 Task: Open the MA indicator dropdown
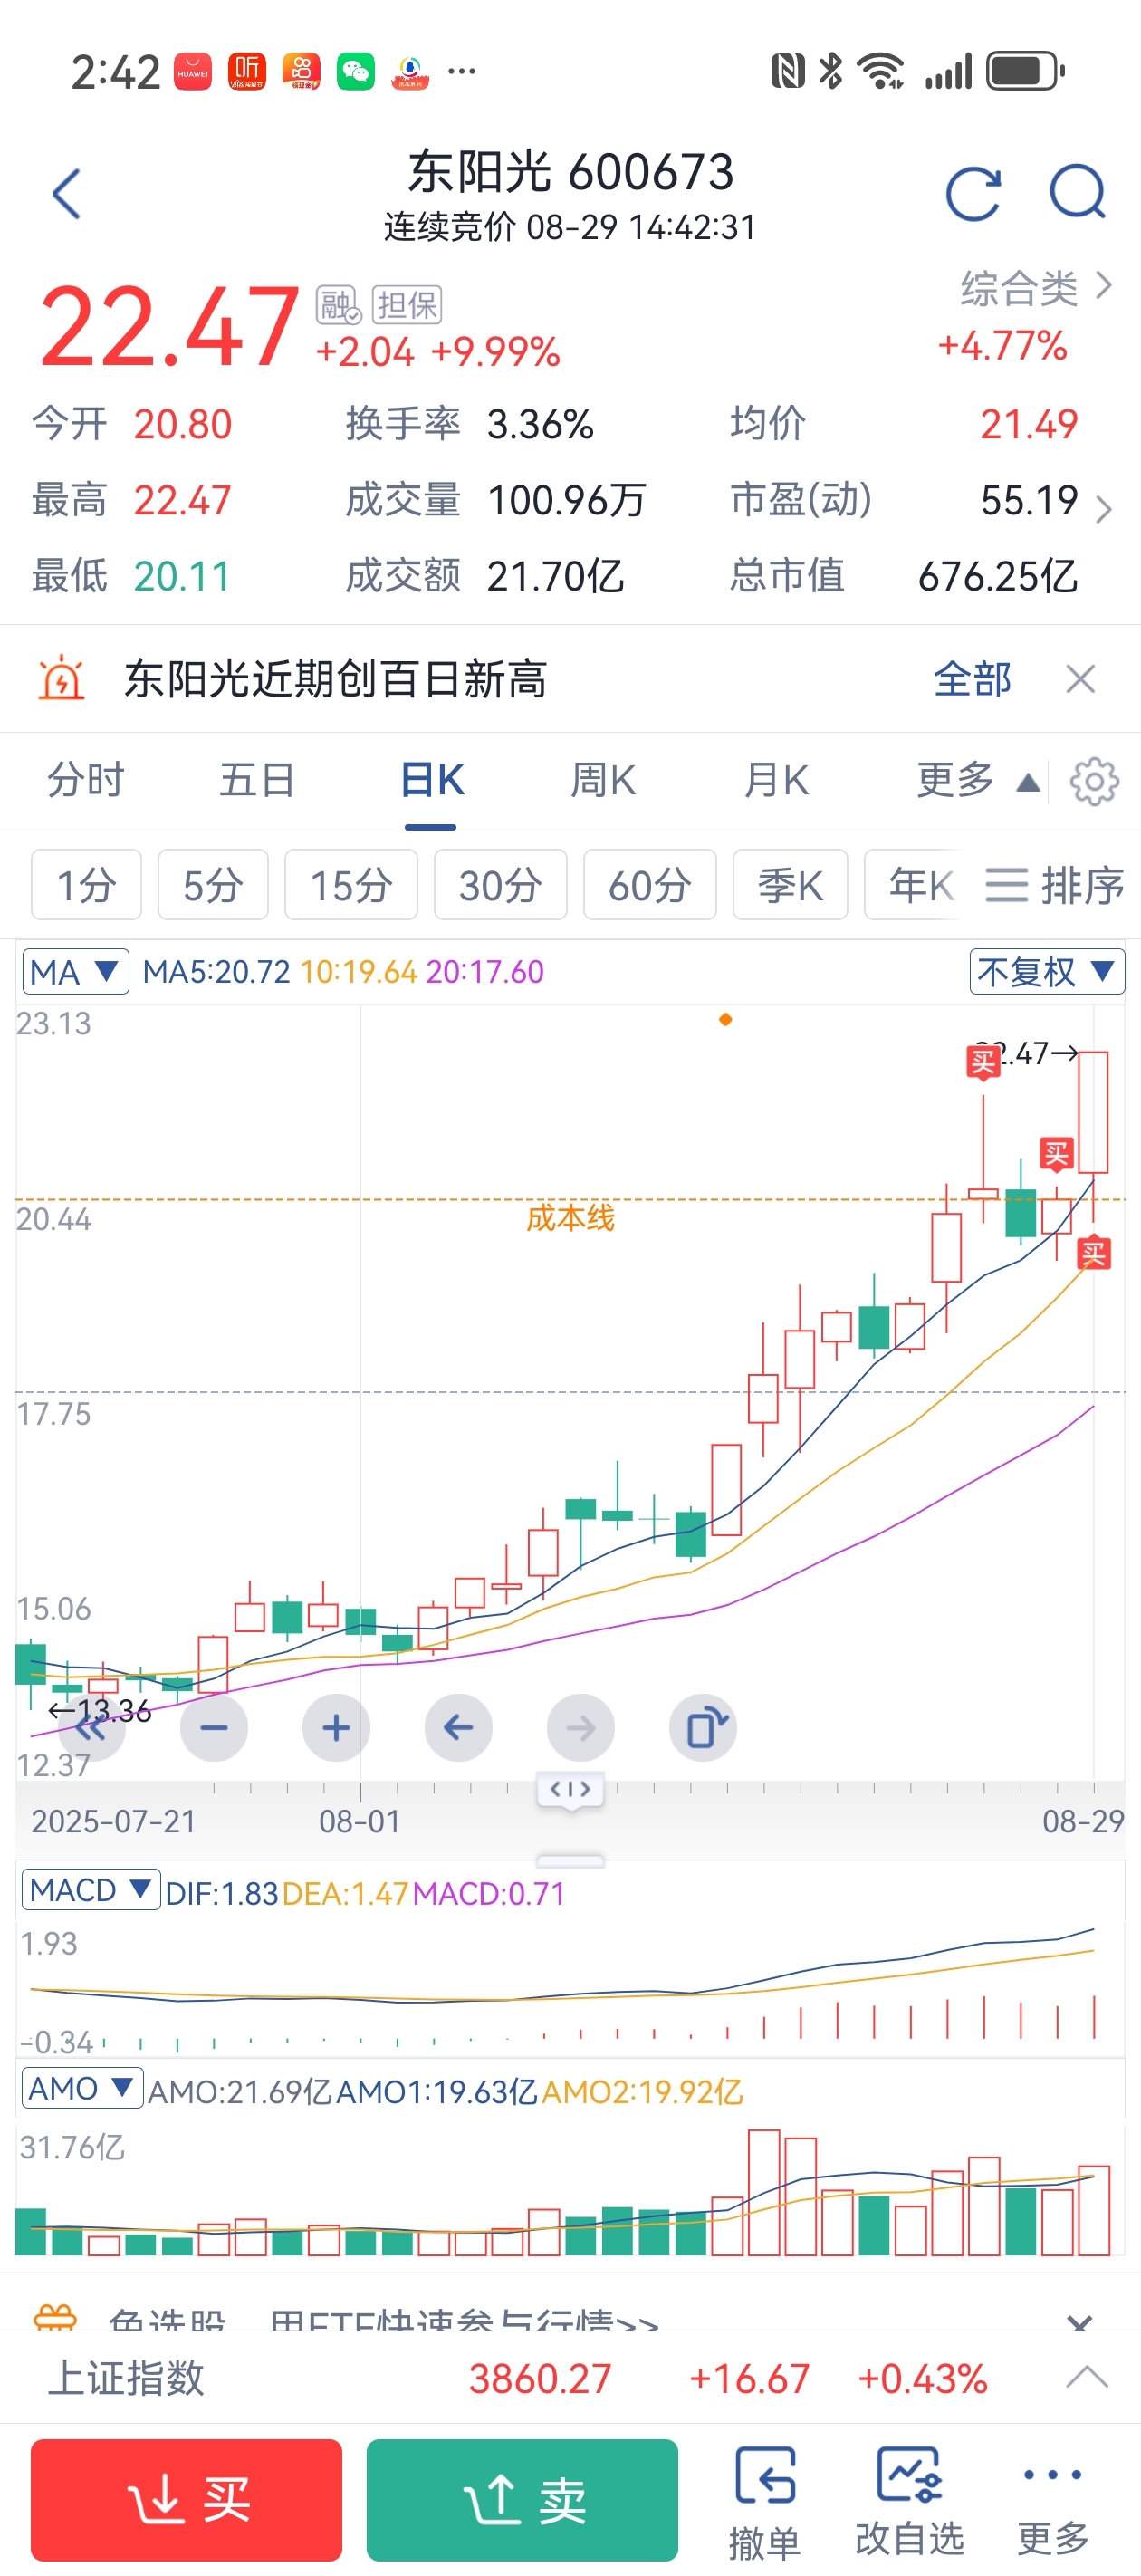point(75,971)
